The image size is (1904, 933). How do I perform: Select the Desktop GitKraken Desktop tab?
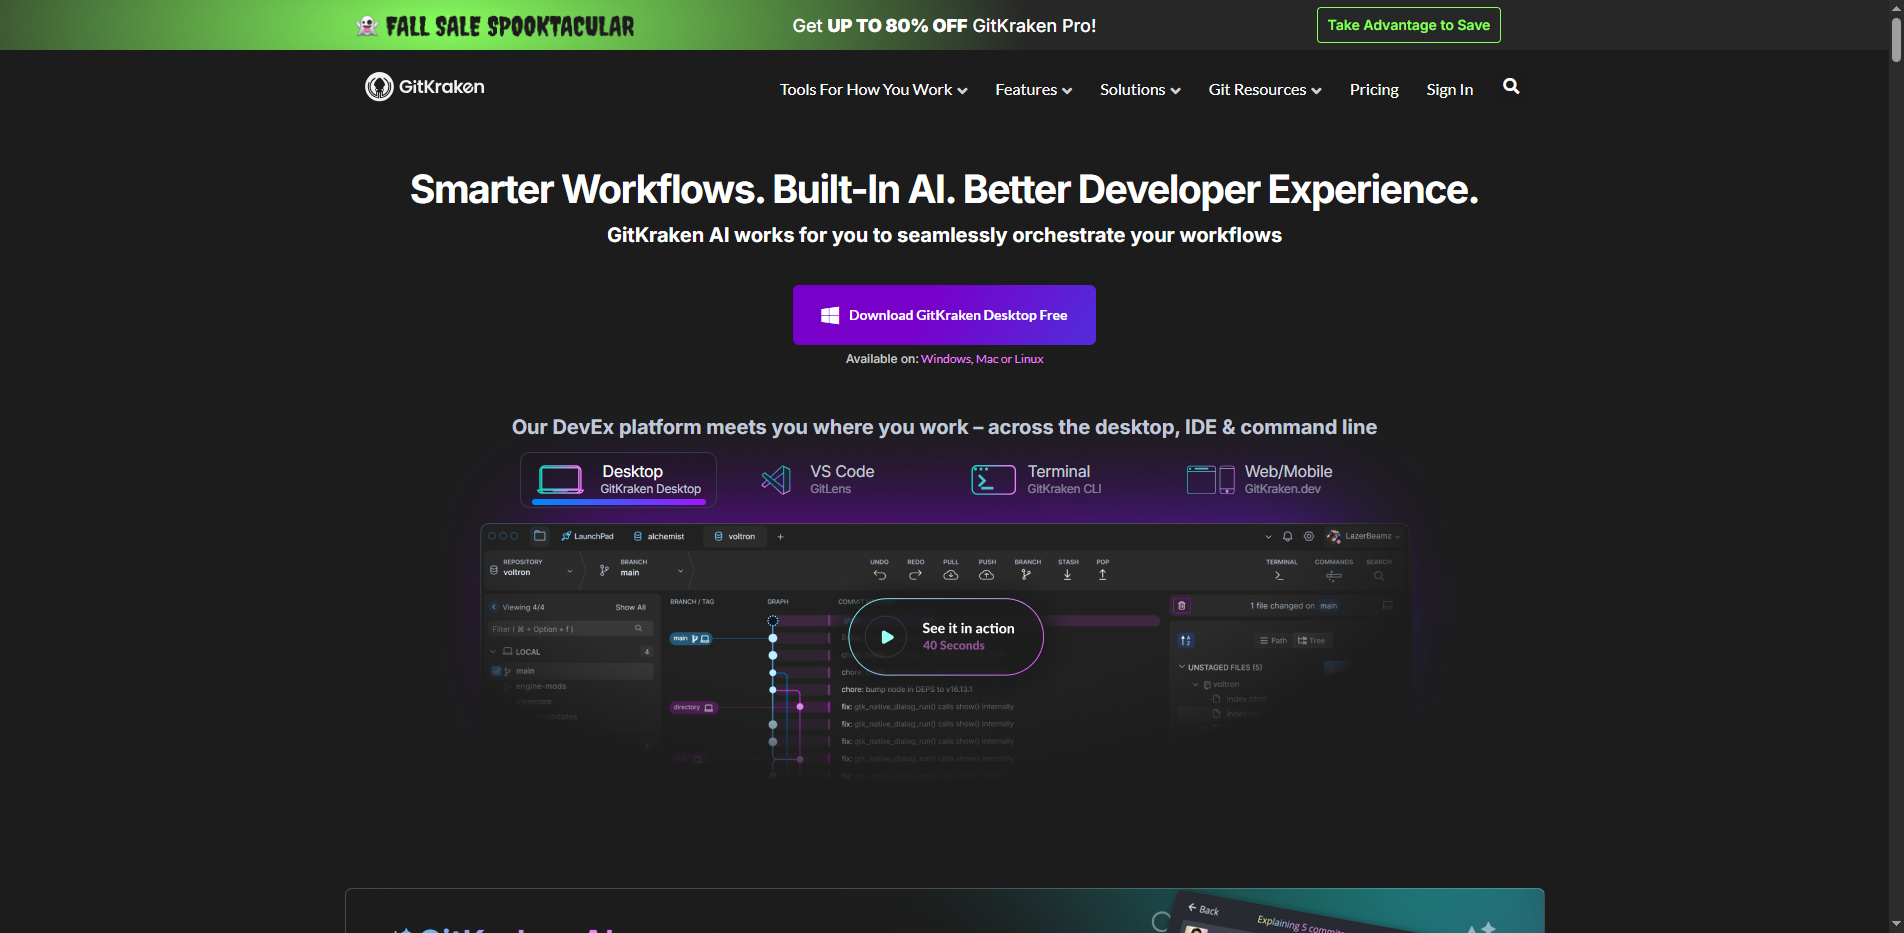pos(618,480)
